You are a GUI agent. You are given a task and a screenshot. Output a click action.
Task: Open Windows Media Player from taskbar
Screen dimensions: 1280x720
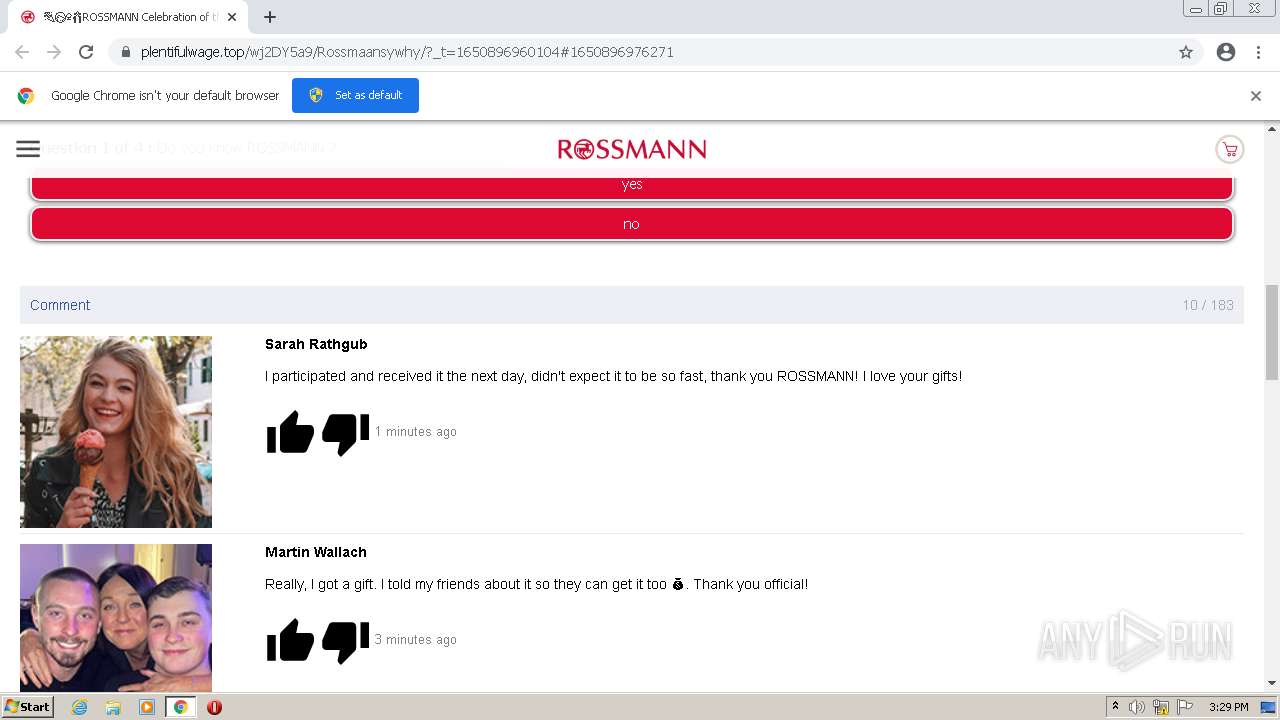pyautogui.click(x=147, y=707)
